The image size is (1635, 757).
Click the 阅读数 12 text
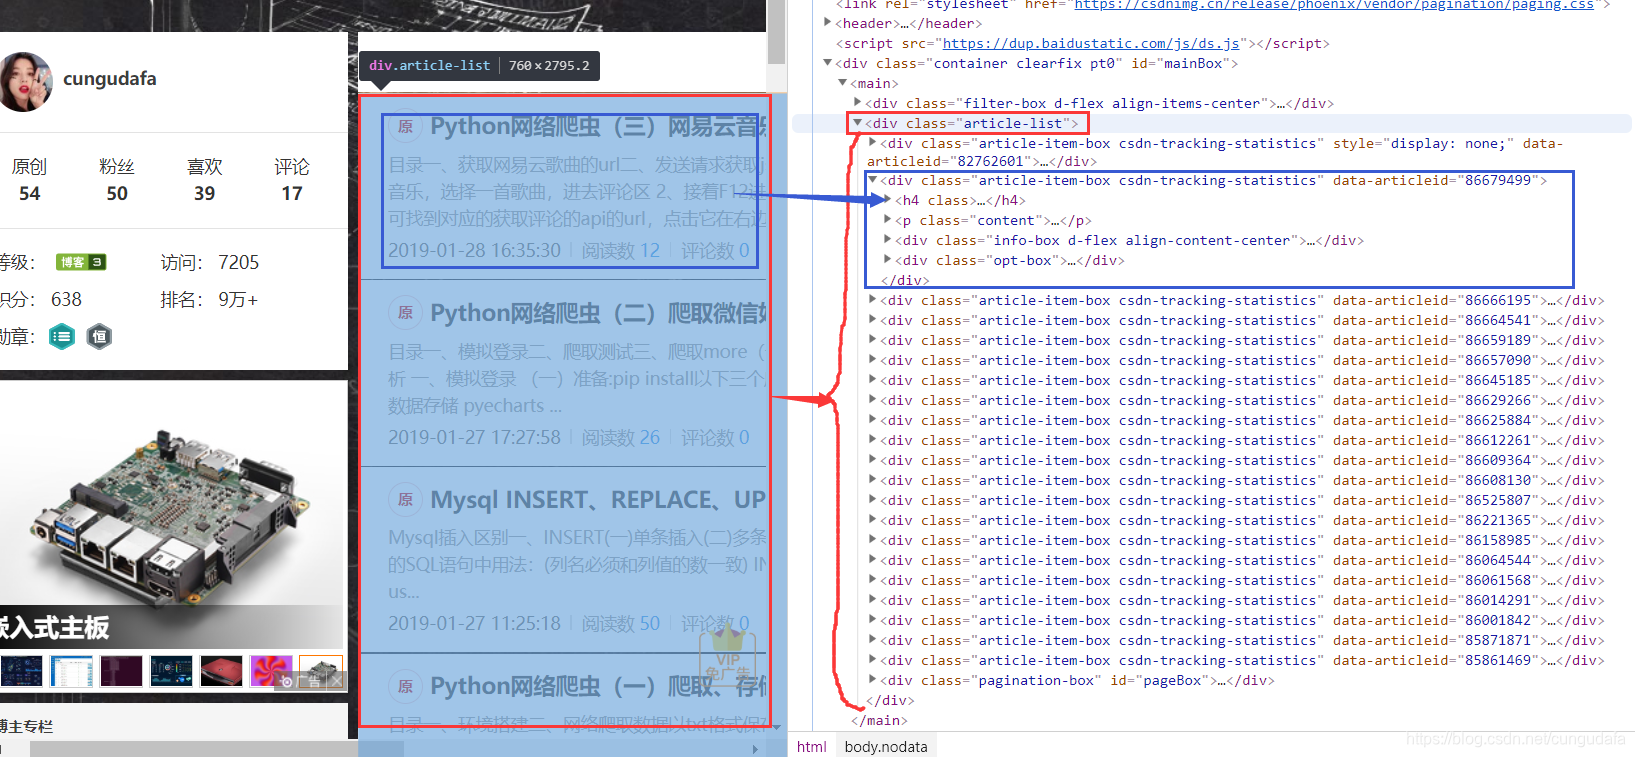(621, 251)
